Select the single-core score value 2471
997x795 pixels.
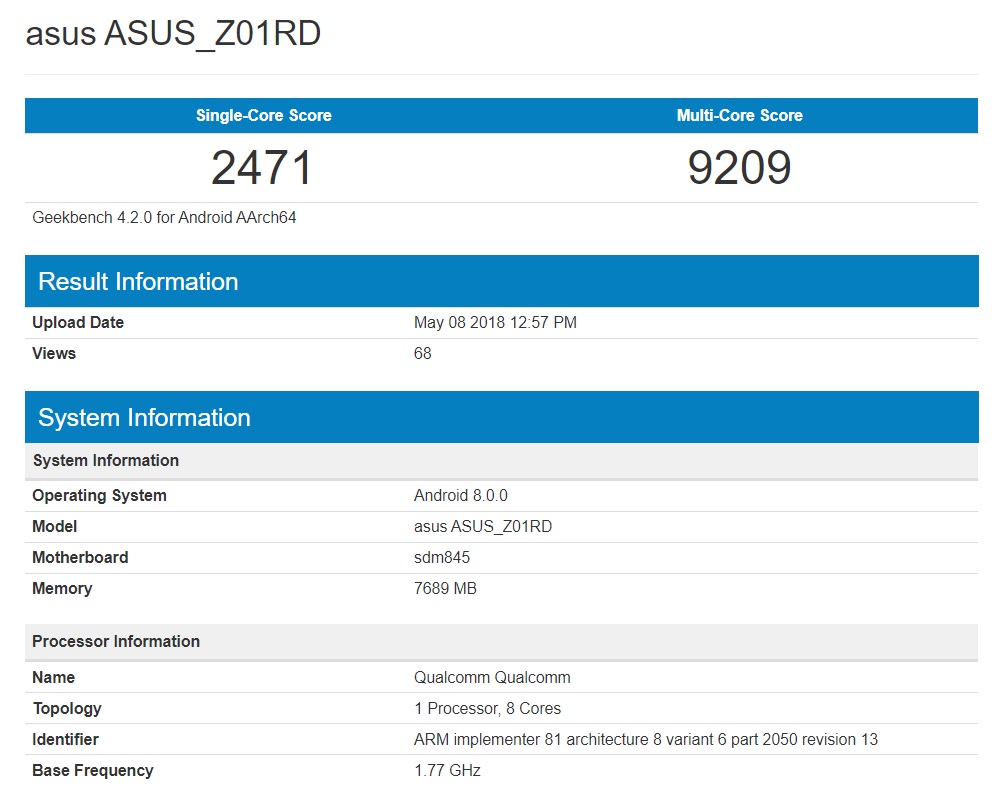pos(261,168)
